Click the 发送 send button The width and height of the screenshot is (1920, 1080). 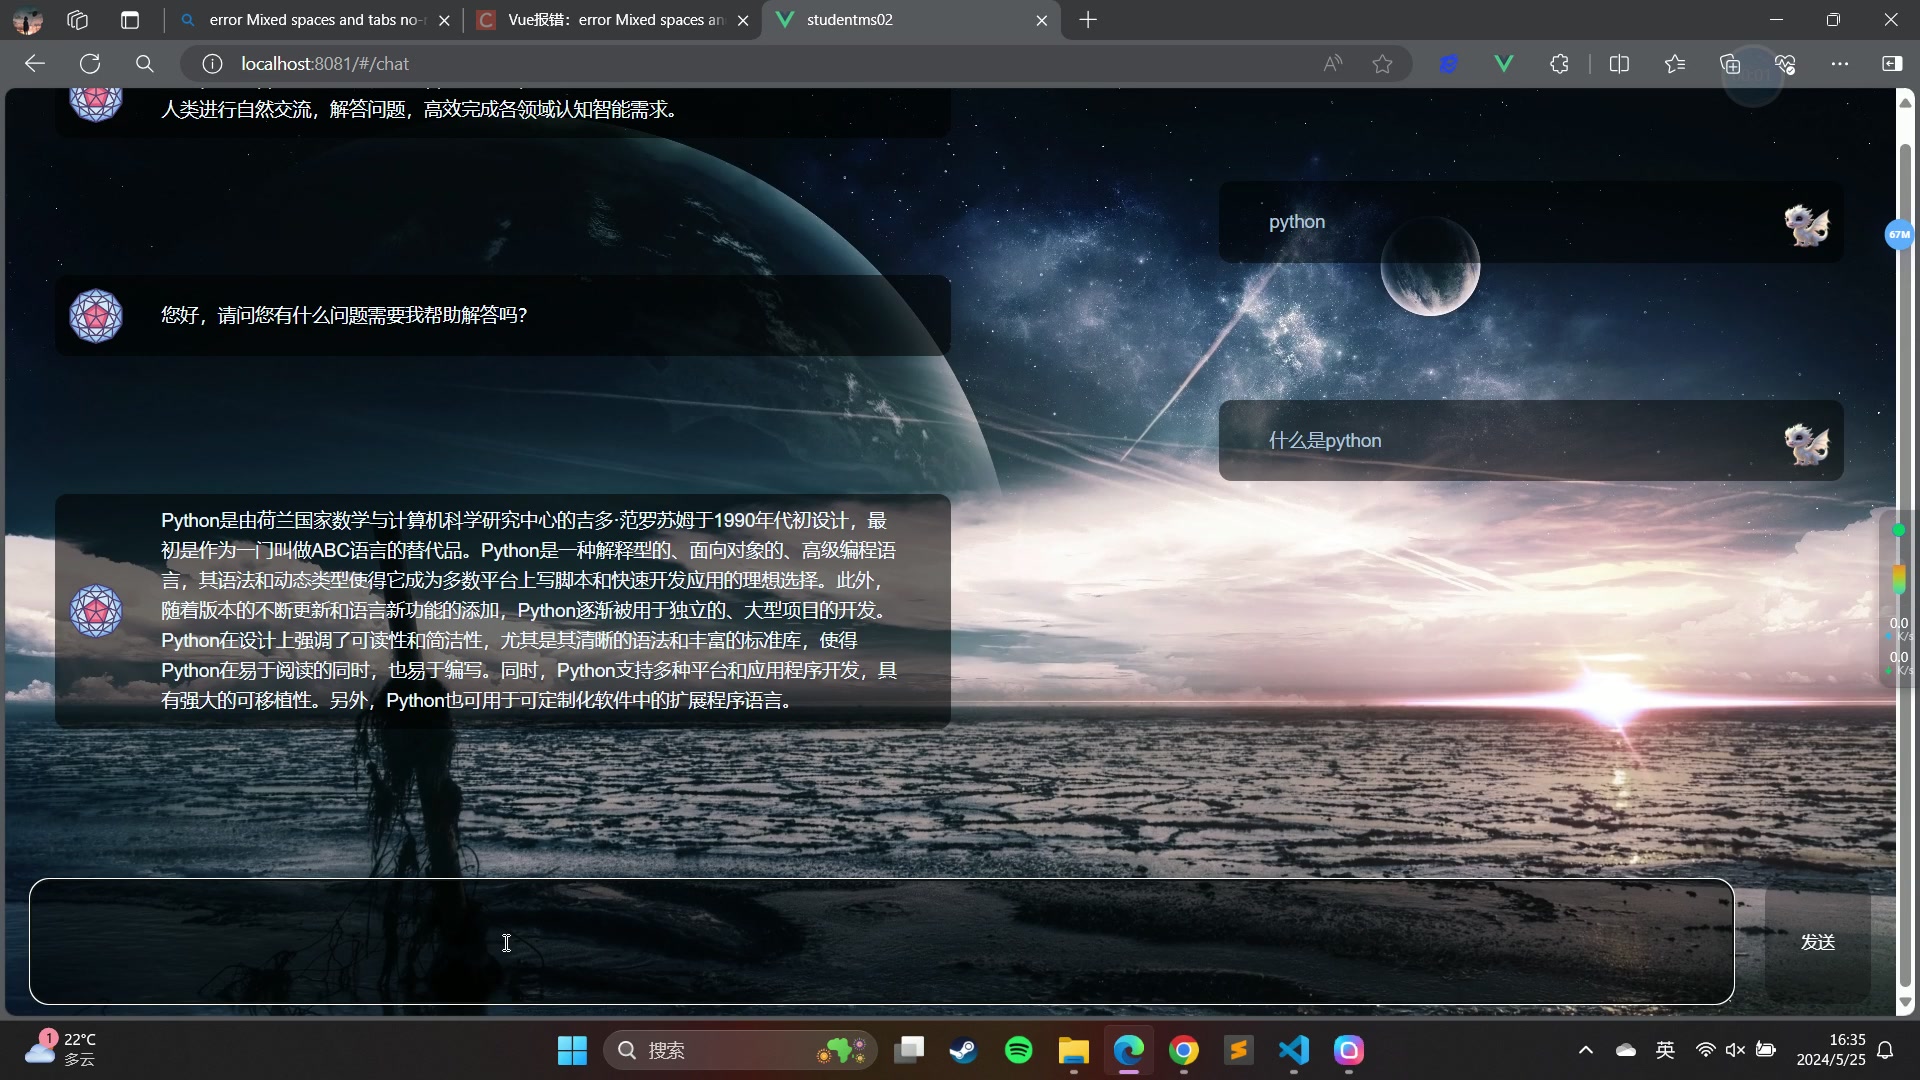click(x=1817, y=942)
